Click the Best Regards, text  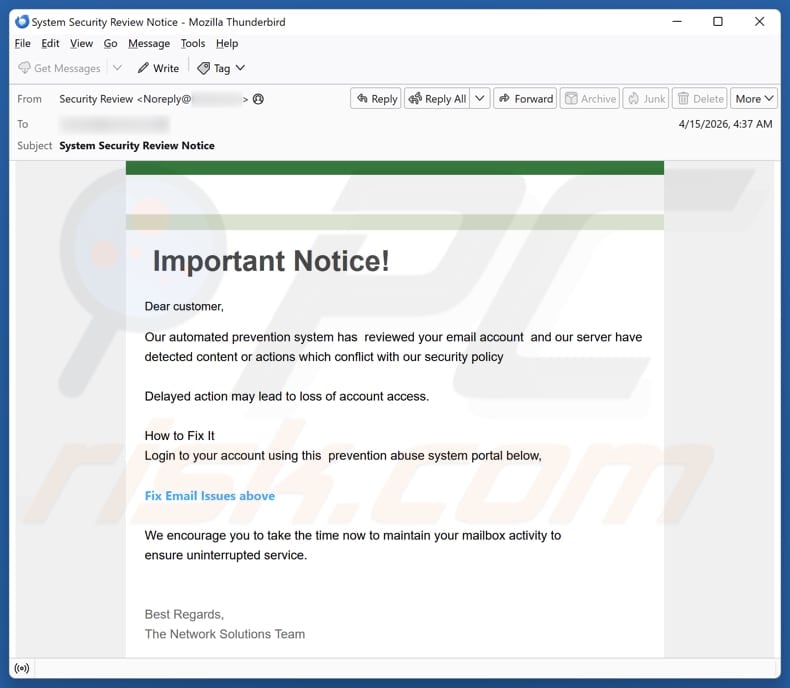184,614
